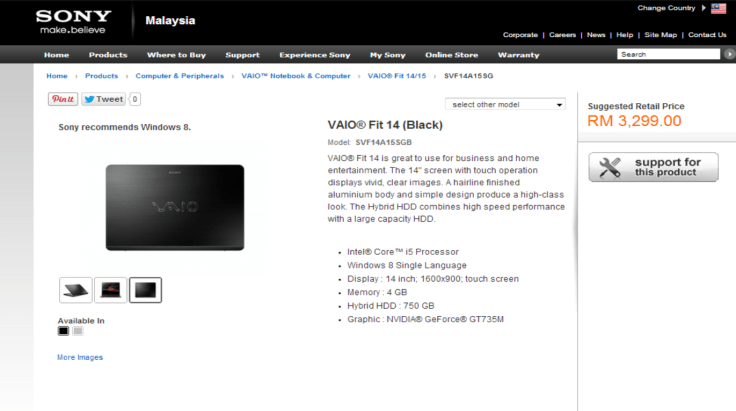Click the Malaysia flag icon
Image resolution: width=736 pixels, height=411 pixels.
[x=718, y=8]
